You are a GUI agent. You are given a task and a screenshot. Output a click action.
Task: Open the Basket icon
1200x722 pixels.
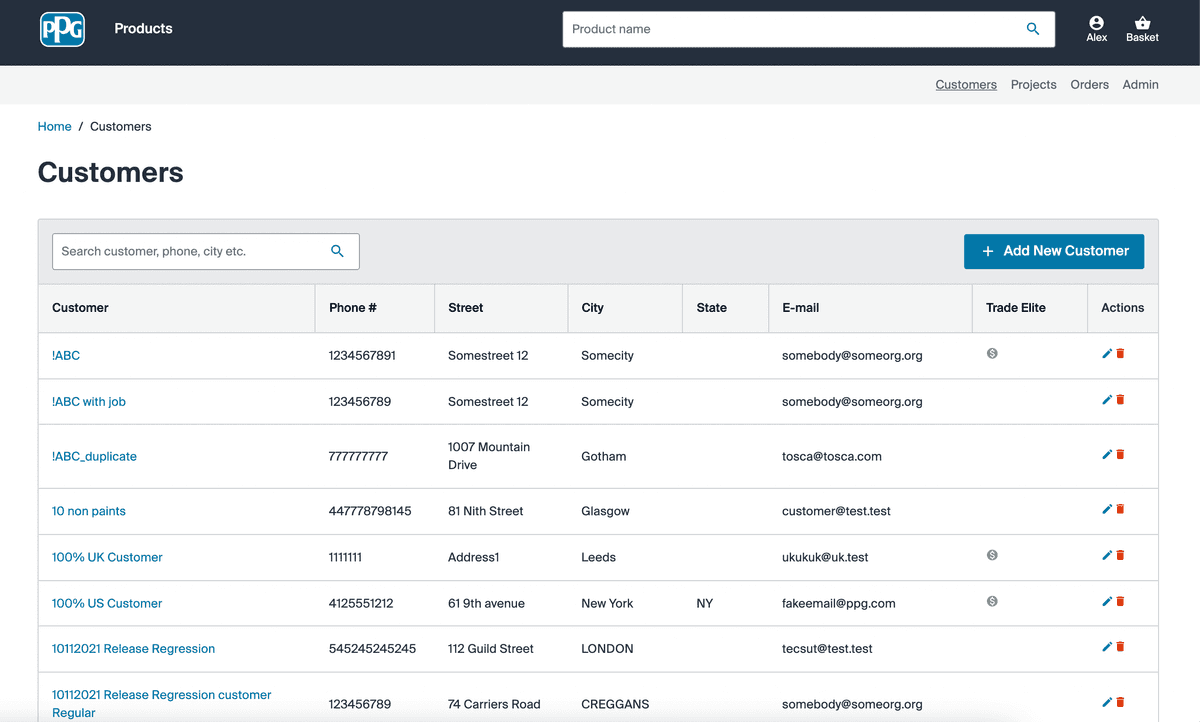point(1142,24)
